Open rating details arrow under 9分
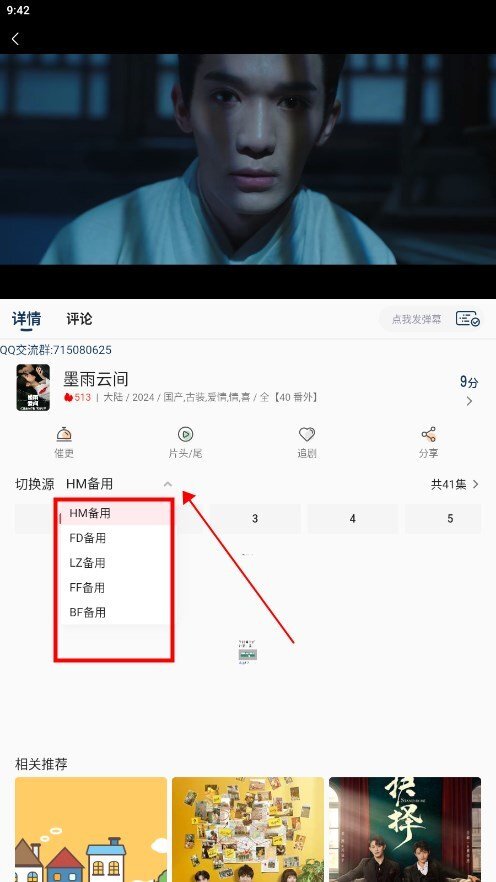The image size is (496, 882). (469, 401)
